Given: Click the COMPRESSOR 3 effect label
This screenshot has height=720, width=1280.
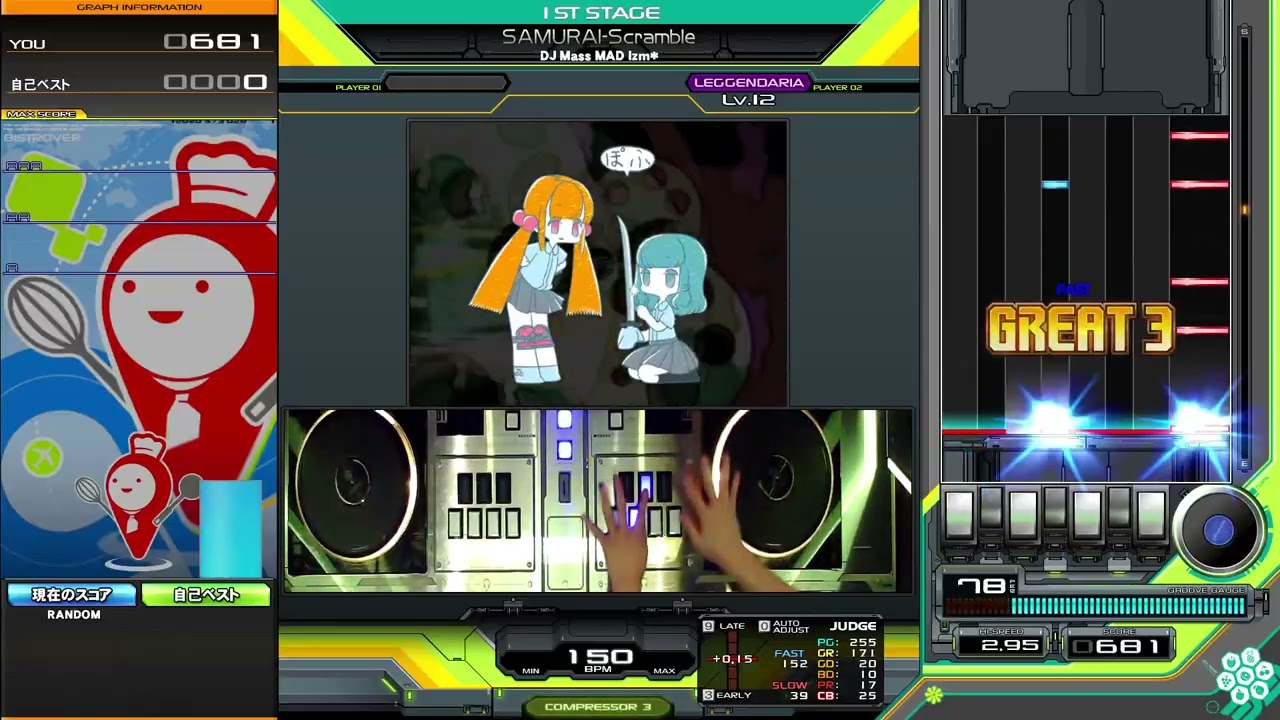Looking at the screenshot, I should [598, 707].
